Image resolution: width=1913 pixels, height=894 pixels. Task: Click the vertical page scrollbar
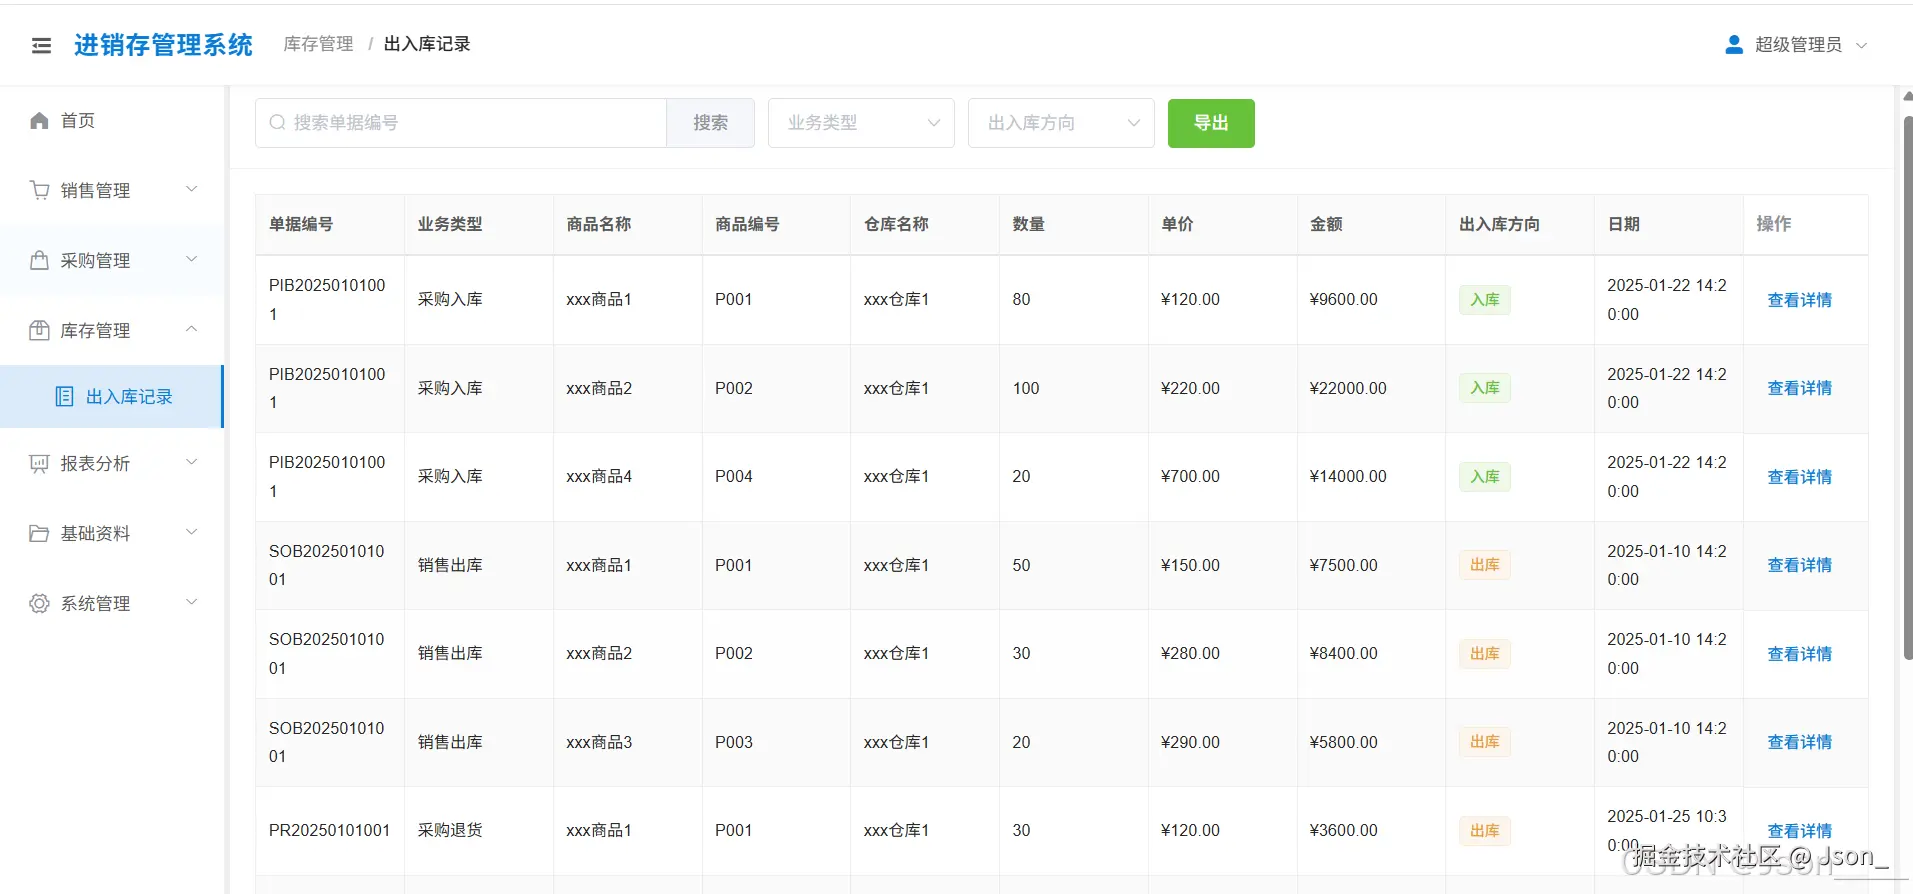click(x=1908, y=388)
